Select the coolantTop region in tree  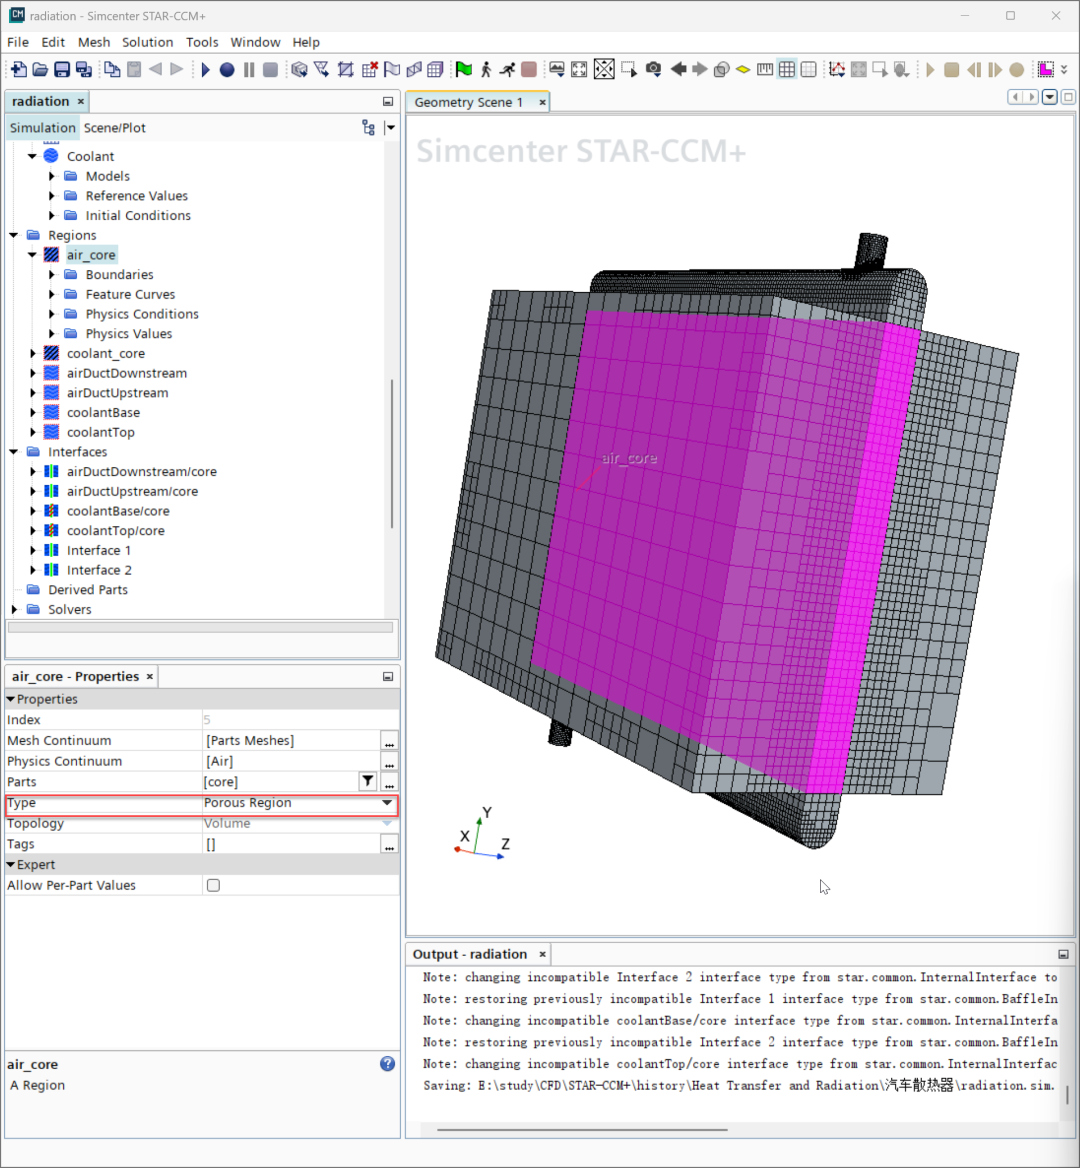click(101, 432)
